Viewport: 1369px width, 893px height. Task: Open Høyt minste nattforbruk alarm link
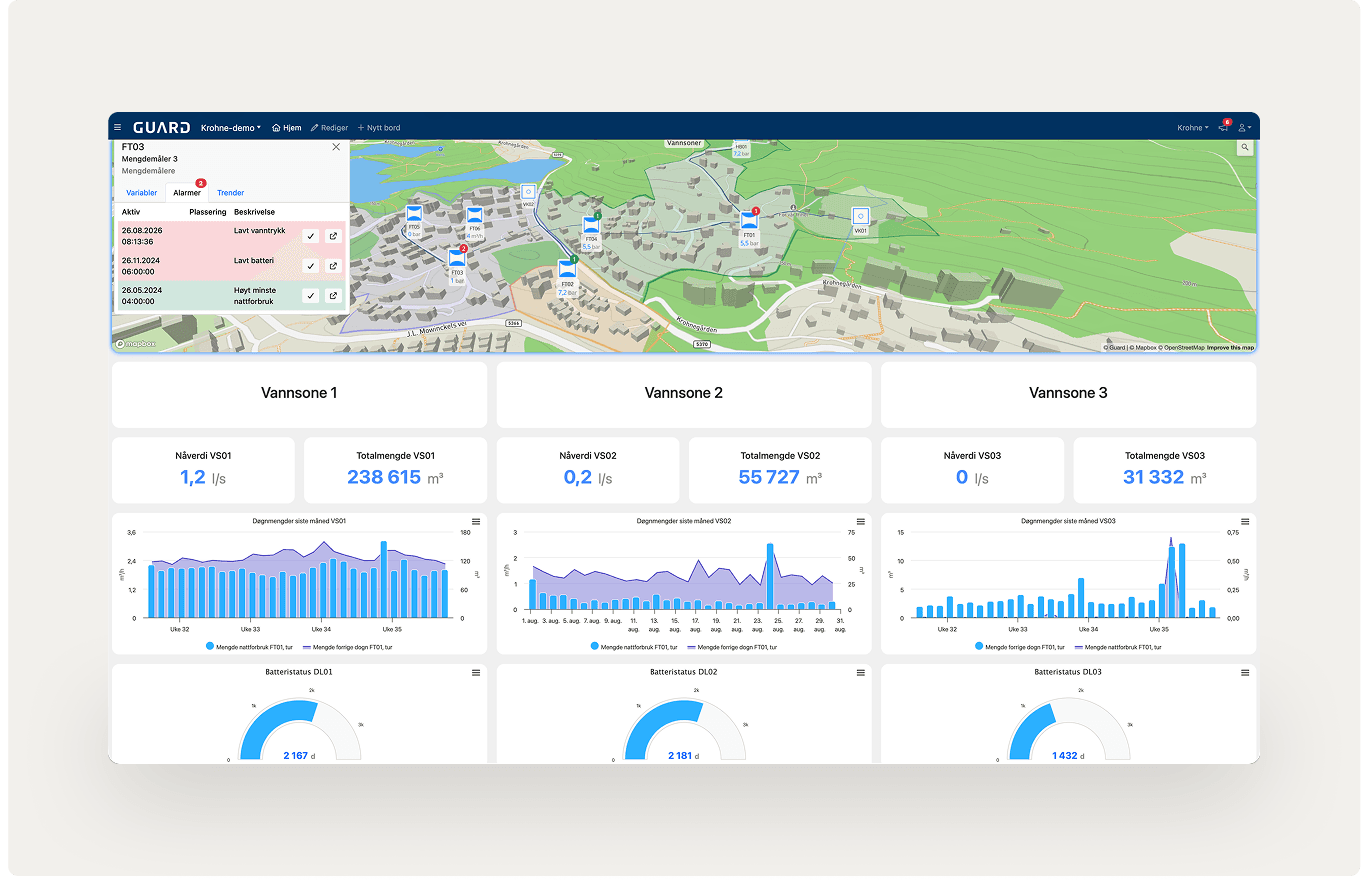click(x=333, y=296)
